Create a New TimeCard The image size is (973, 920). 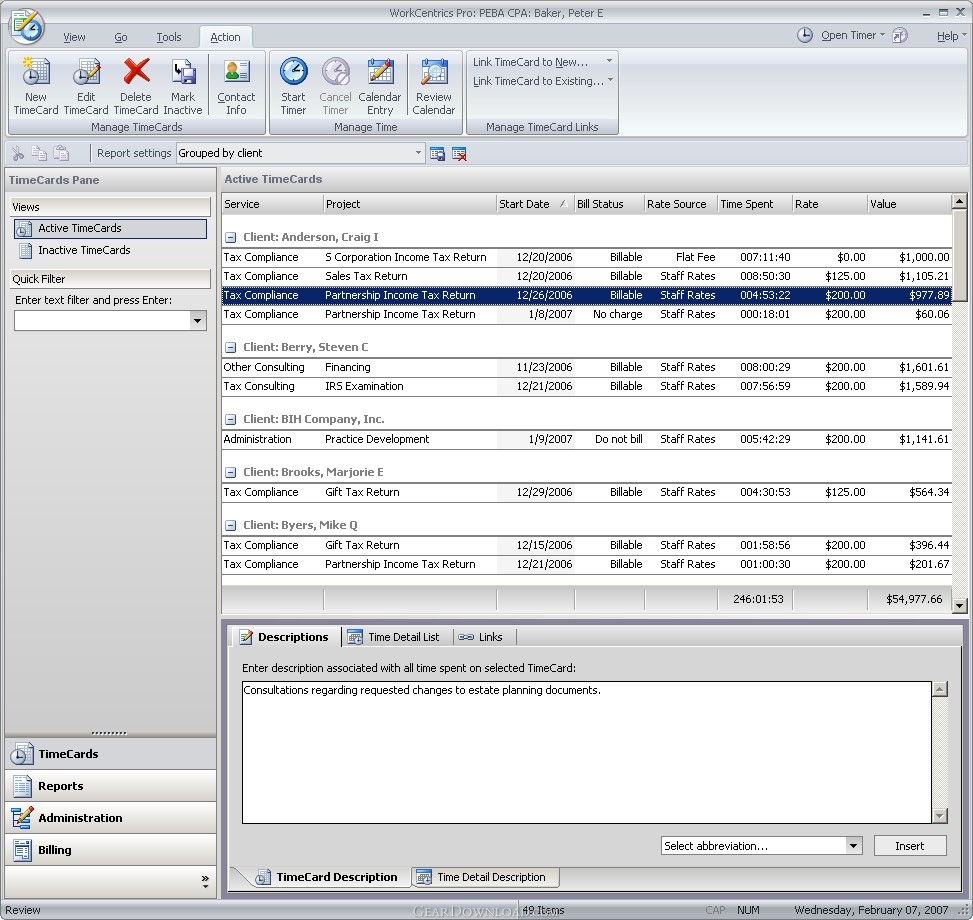pos(35,86)
